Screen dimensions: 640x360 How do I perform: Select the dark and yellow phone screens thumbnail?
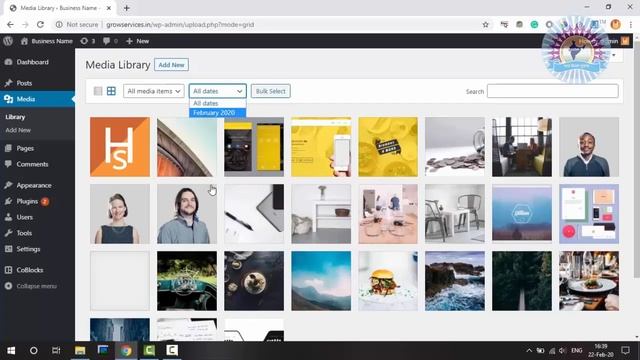point(254,147)
